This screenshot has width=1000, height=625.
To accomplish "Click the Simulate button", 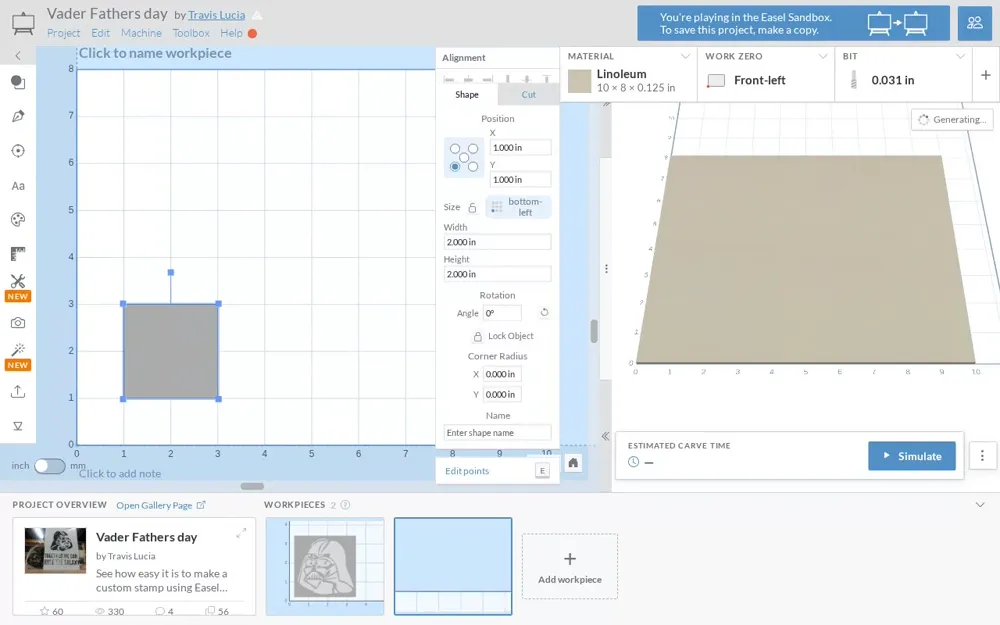I will [x=912, y=456].
